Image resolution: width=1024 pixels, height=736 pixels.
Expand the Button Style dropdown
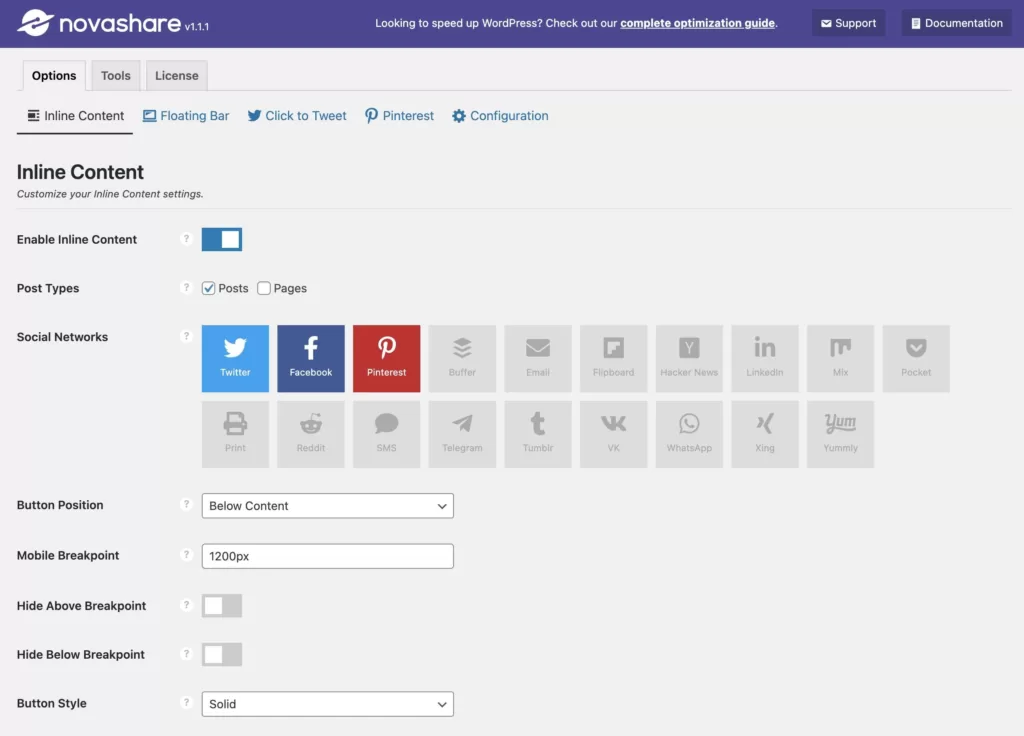(327, 704)
